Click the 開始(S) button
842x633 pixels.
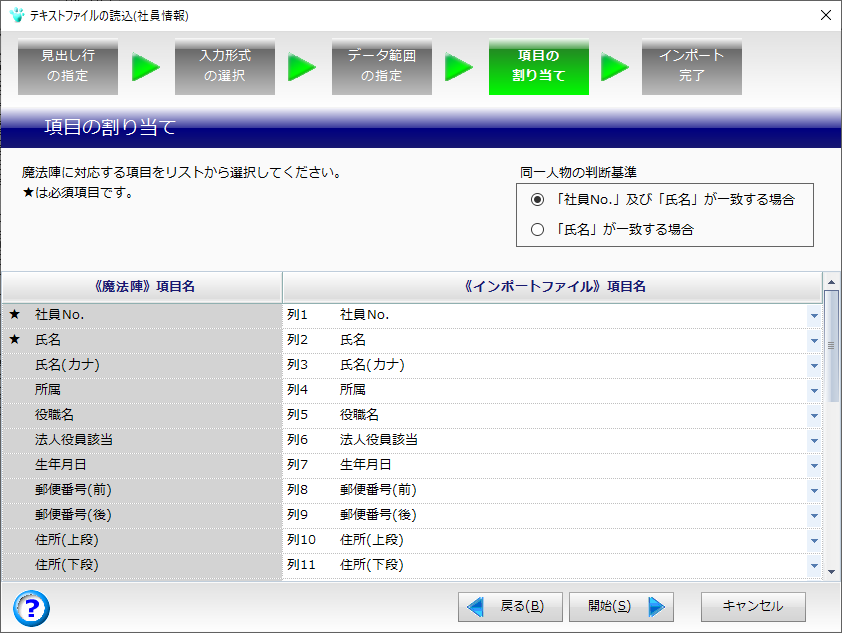coord(621,607)
